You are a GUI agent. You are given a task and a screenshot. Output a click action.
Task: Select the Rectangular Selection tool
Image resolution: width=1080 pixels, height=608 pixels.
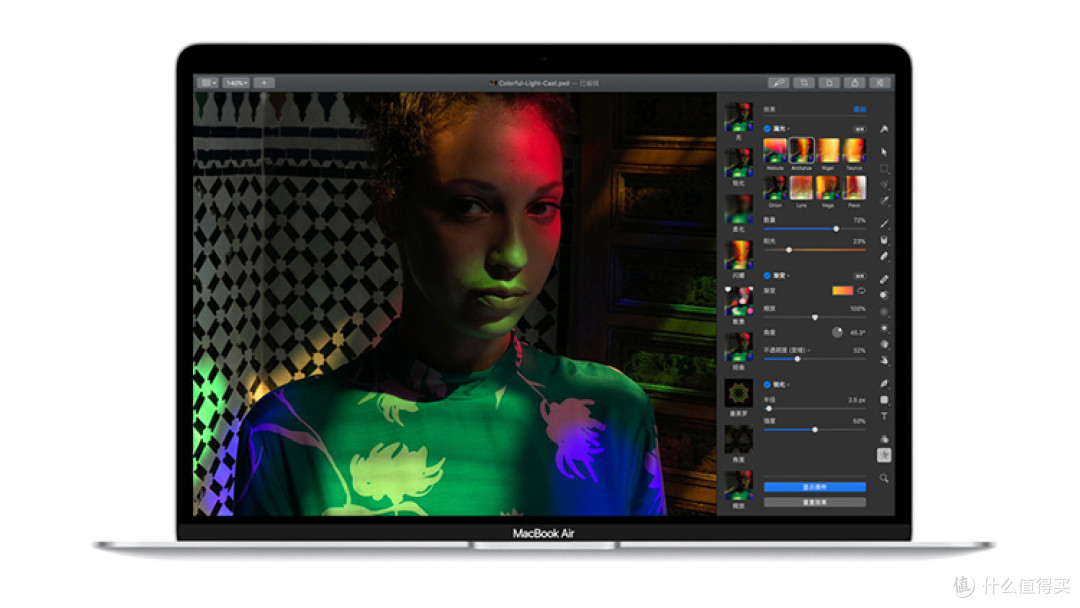[884, 169]
